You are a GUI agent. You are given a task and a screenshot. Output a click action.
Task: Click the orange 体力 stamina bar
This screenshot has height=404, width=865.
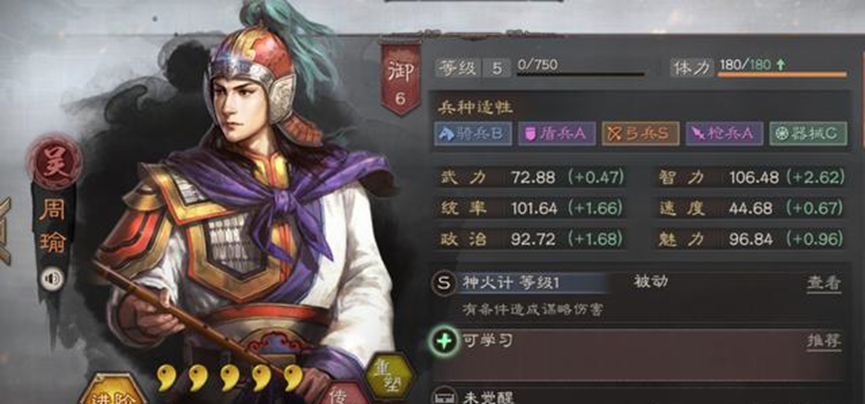coord(782,74)
